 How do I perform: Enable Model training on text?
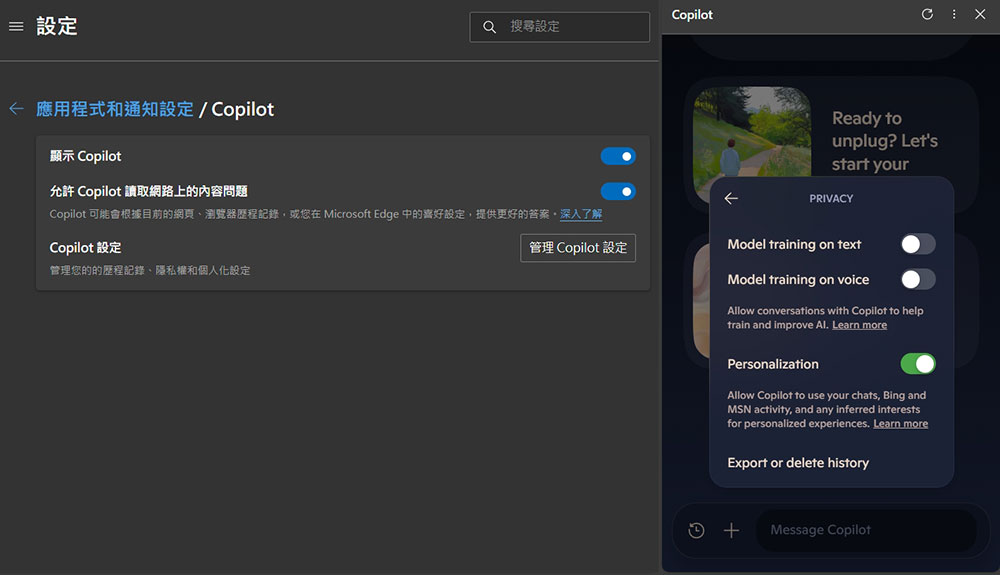[918, 244]
